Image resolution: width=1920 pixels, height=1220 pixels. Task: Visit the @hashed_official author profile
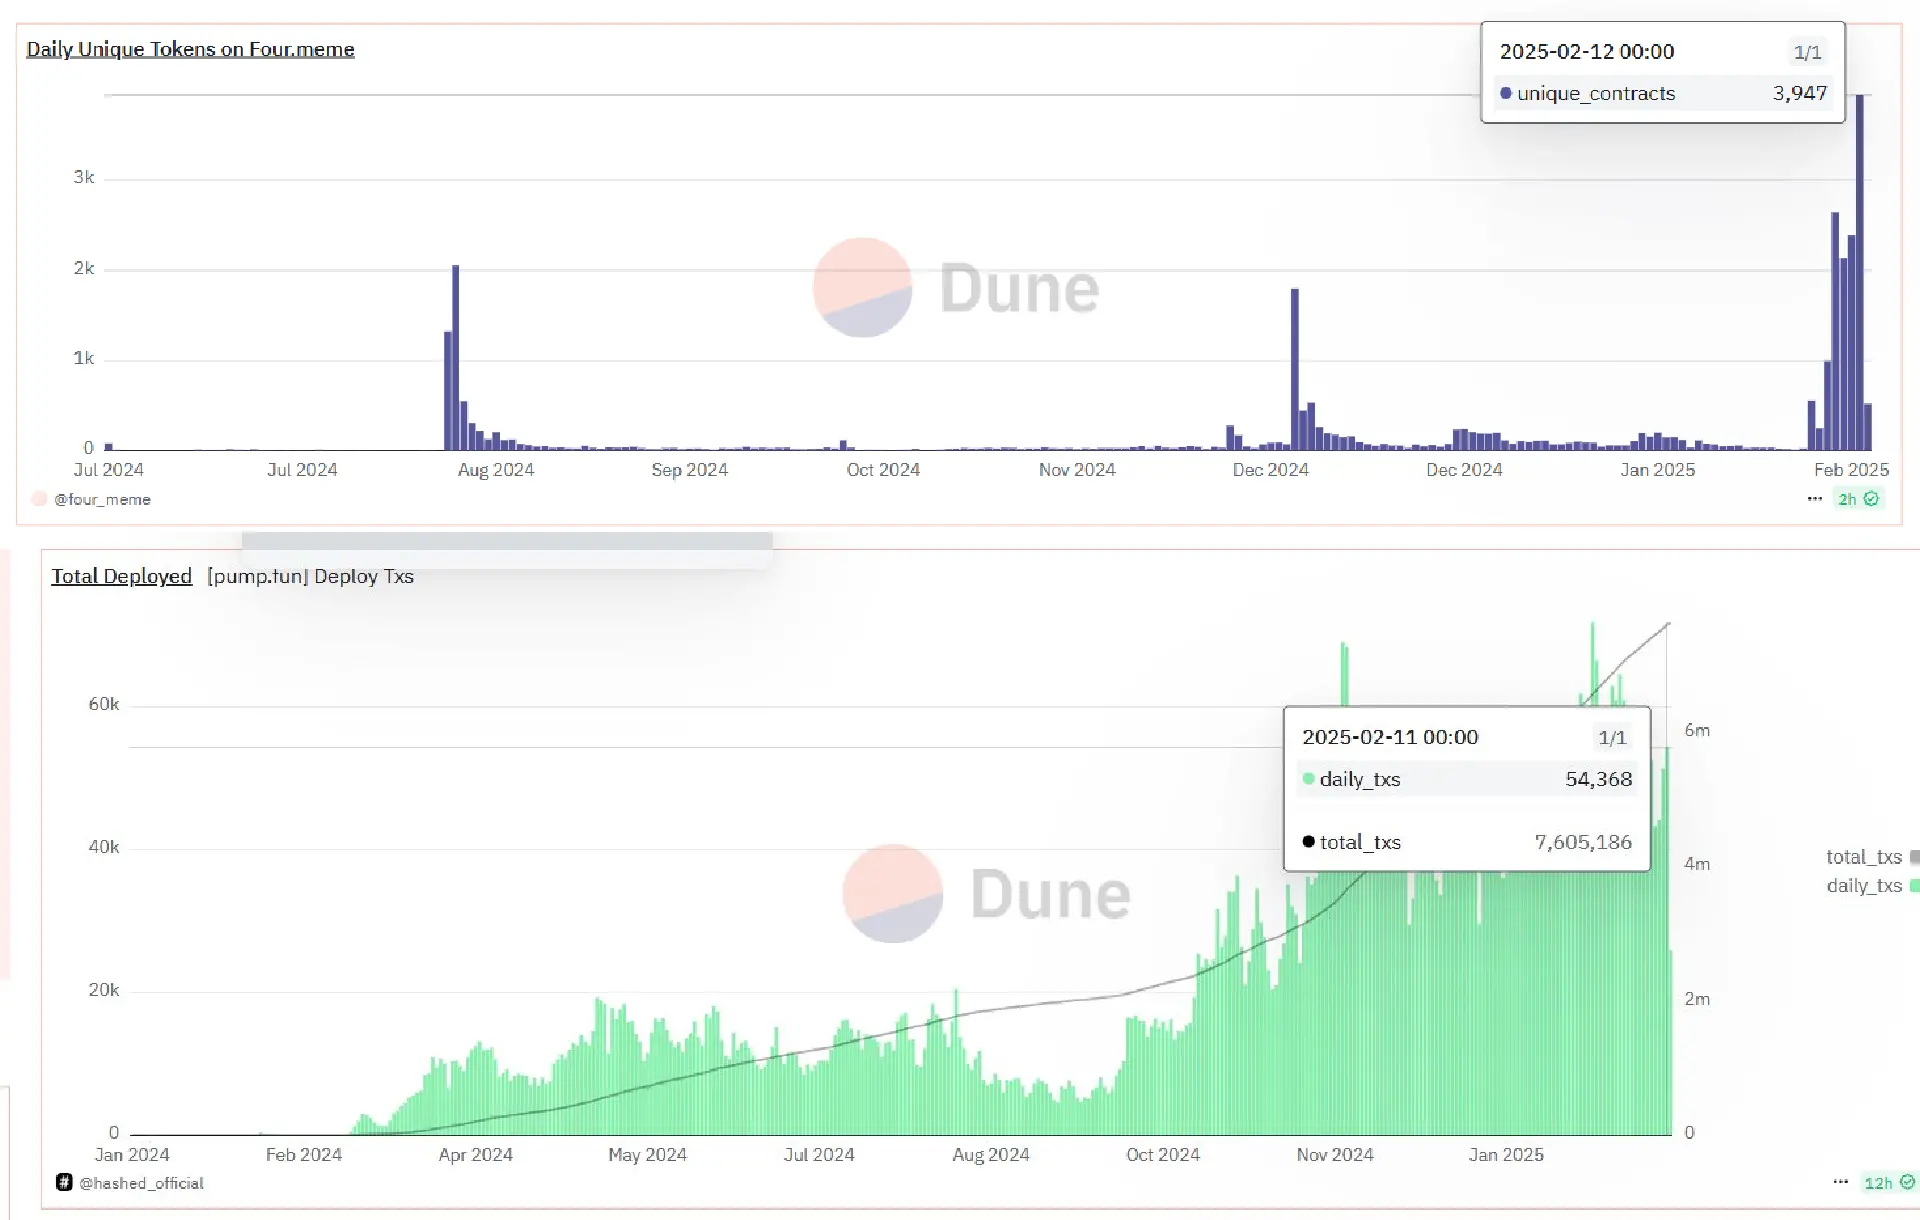[141, 1183]
